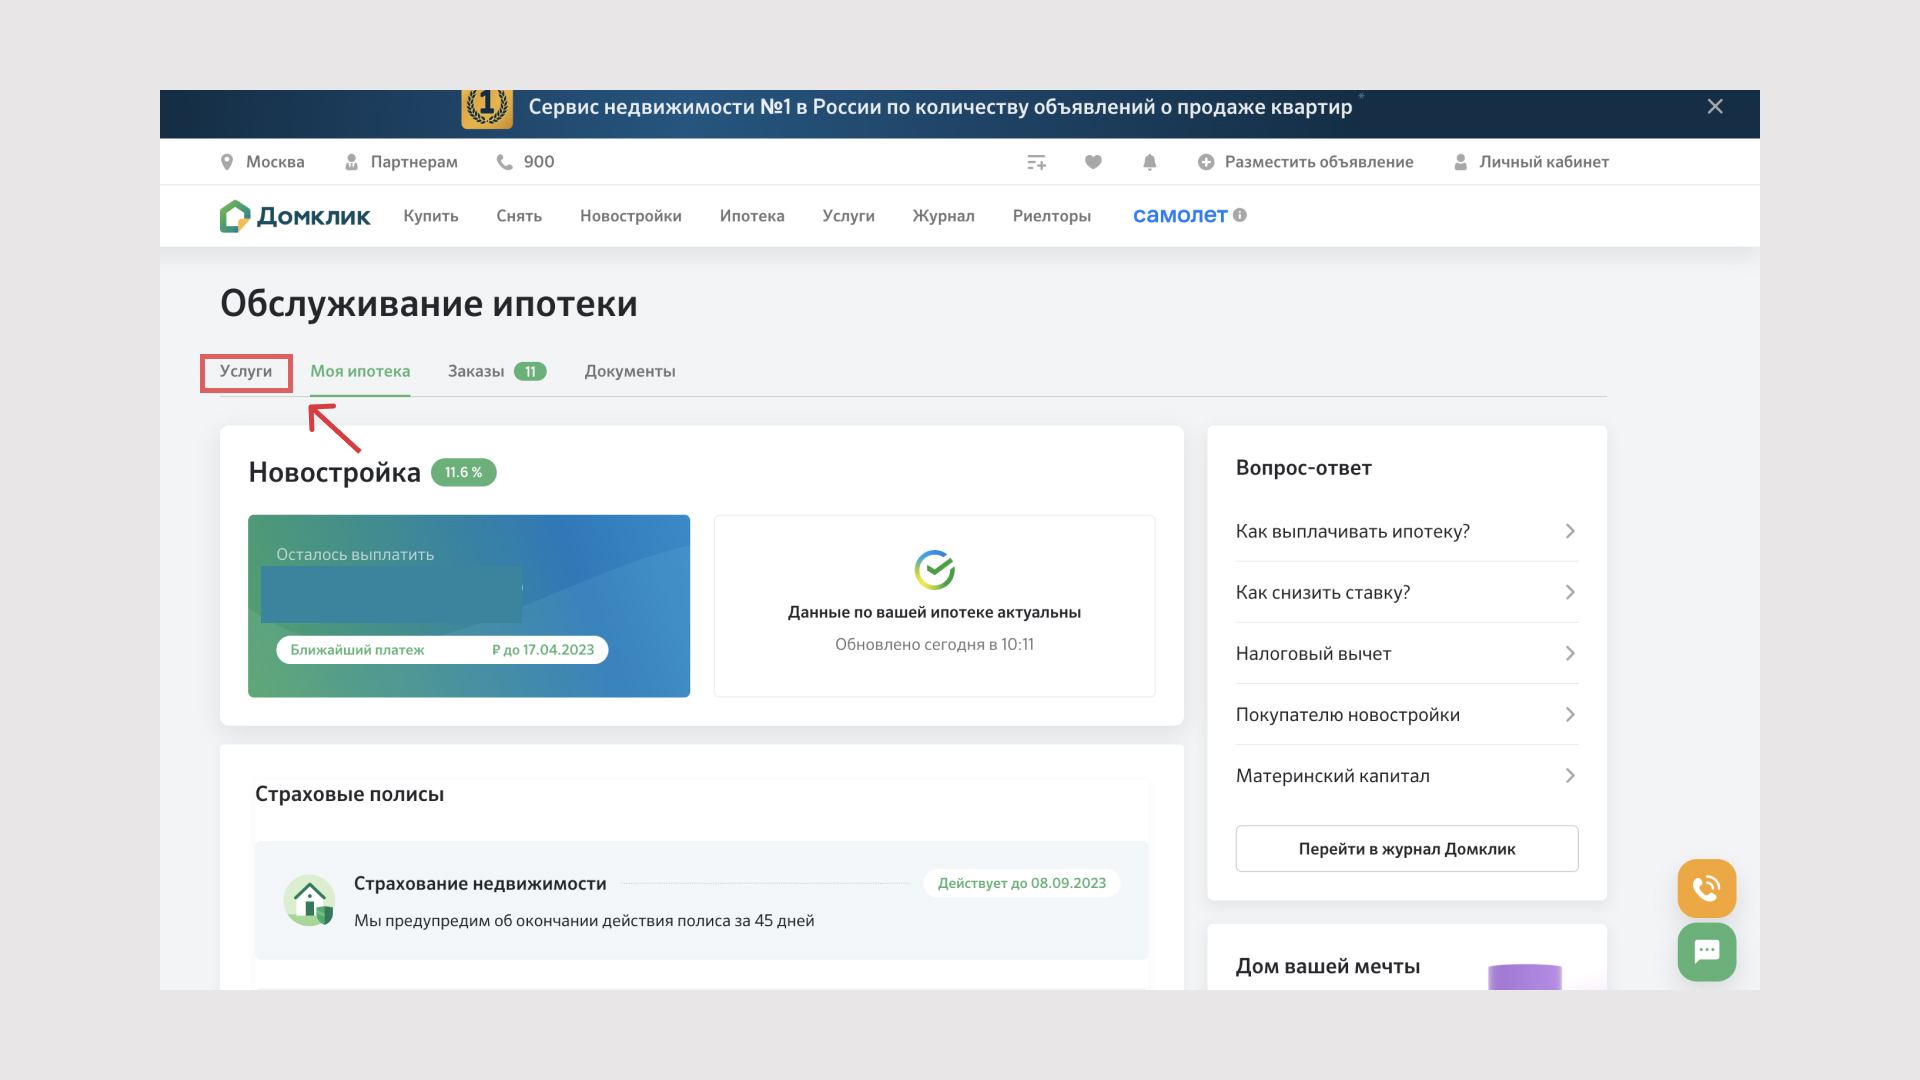Expand Покупателю новостройки item

[x=1407, y=714]
